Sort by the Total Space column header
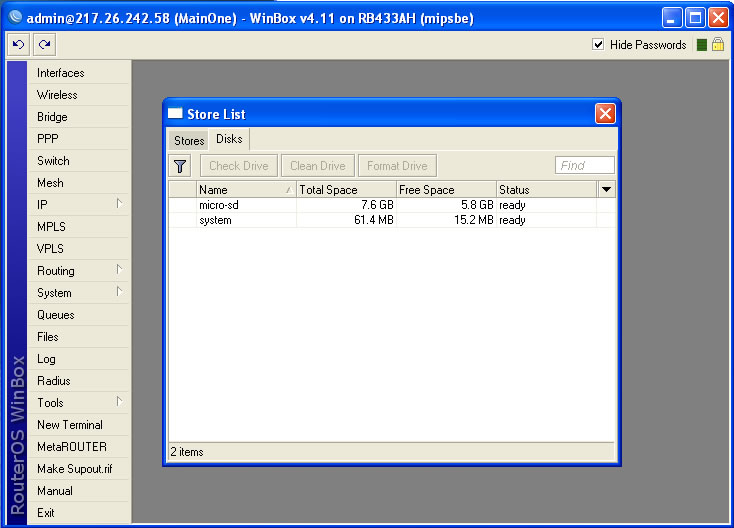The height and width of the screenshot is (528, 734). 346,190
